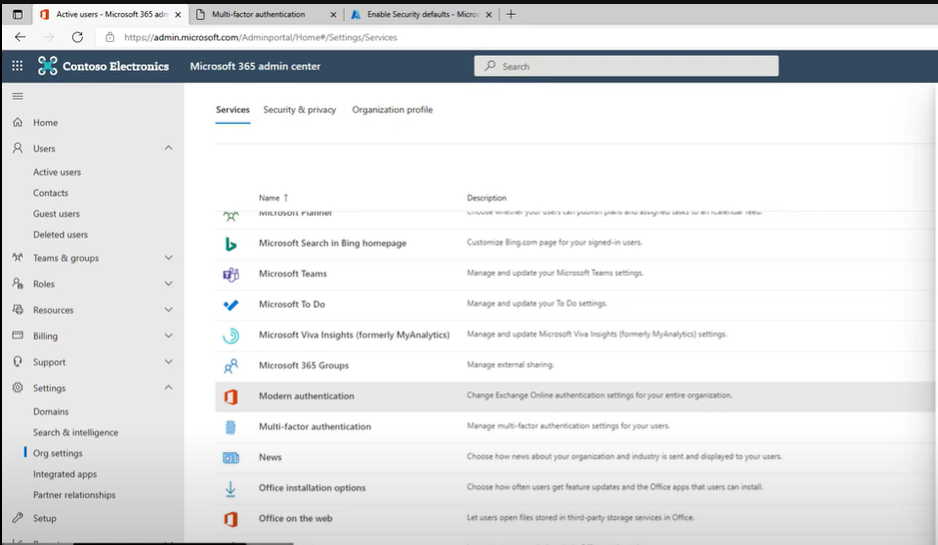
Task: Click the lock icon in address bar
Action: (109, 37)
